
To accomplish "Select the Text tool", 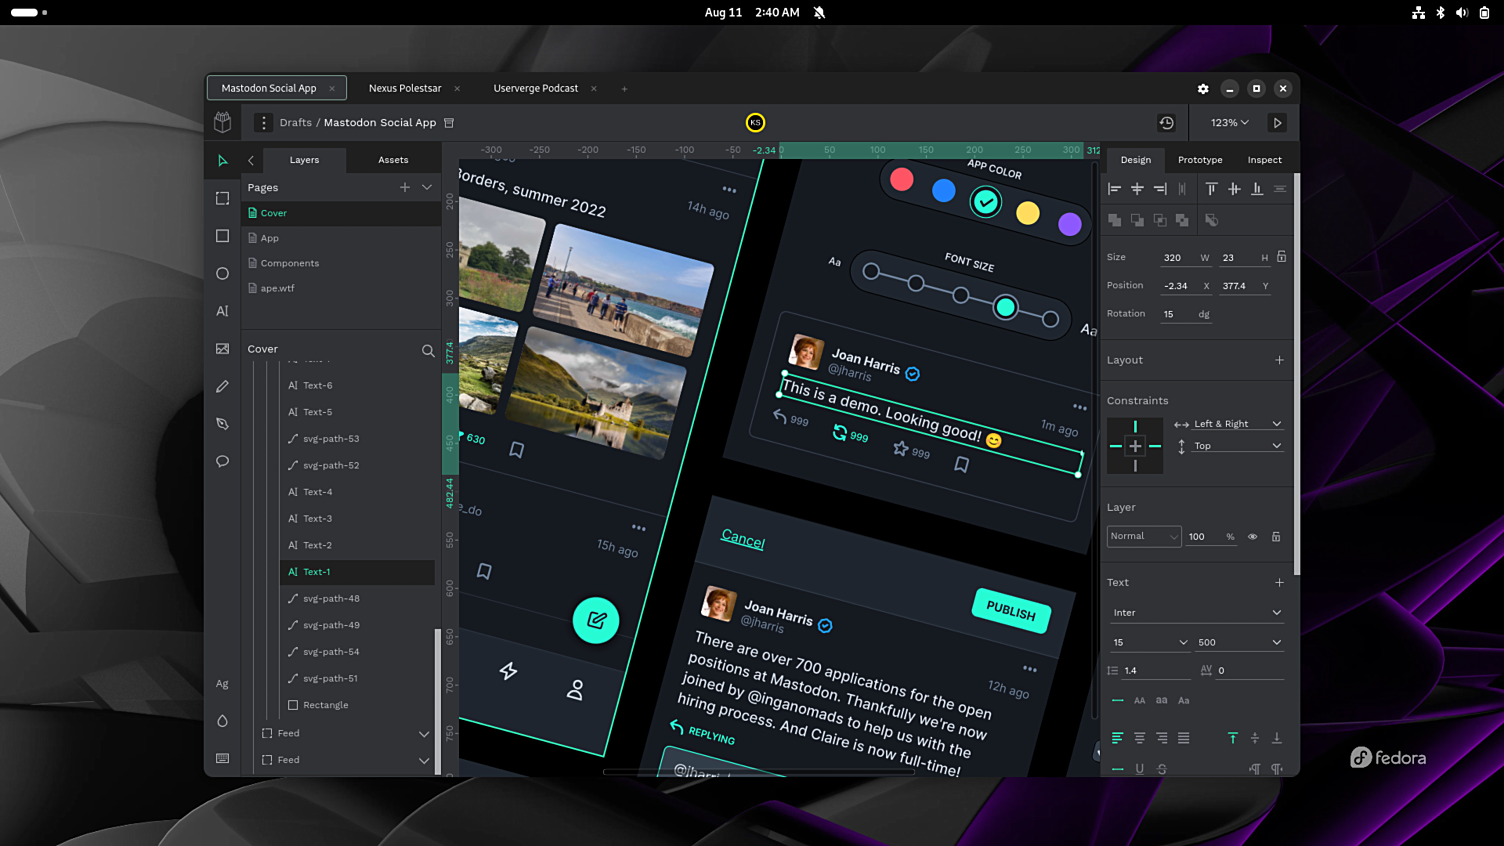I will click(222, 311).
